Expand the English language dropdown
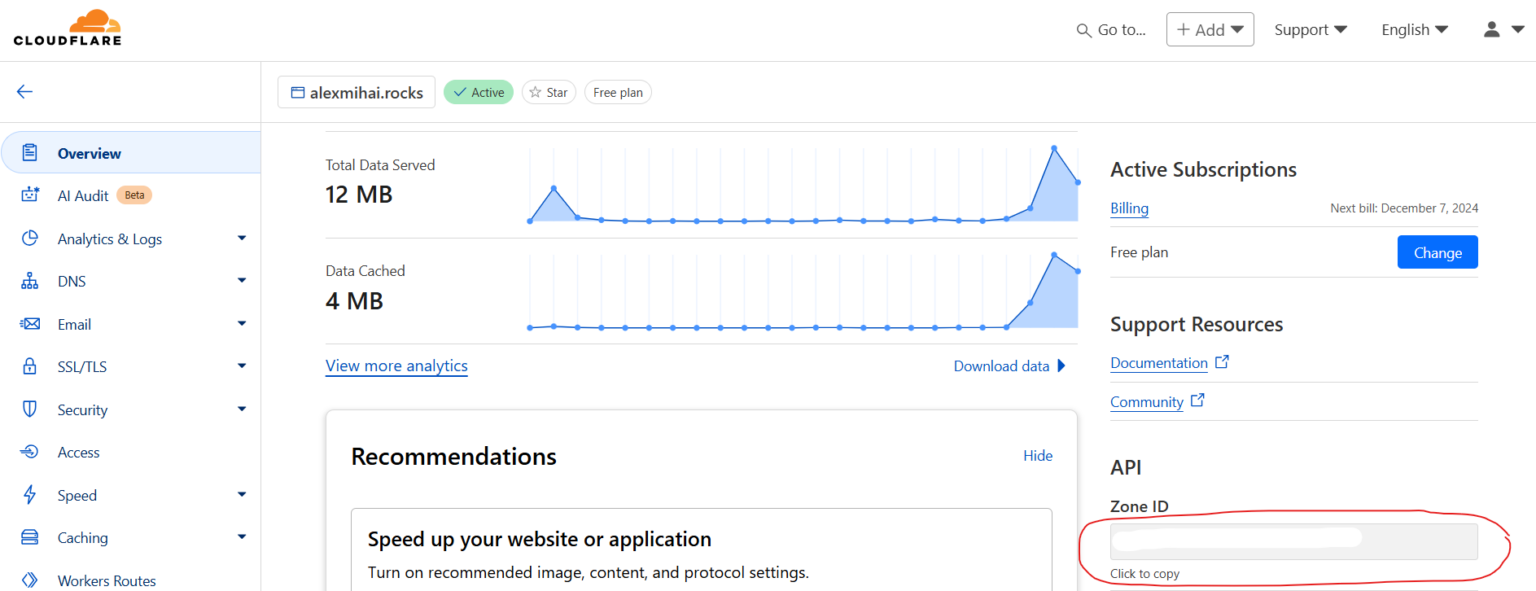This screenshot has height=591, width=1536. click(1413, 29)
